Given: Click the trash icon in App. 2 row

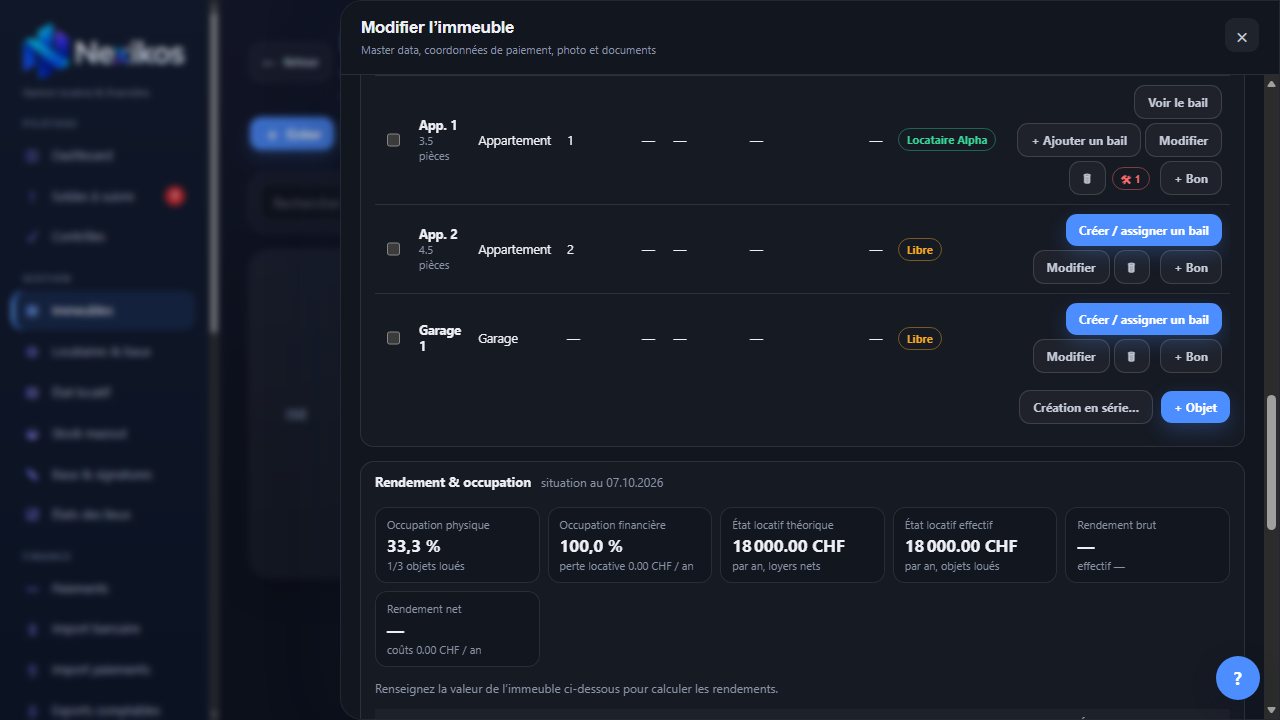Looking at the screenshot, I should 1131,267.
